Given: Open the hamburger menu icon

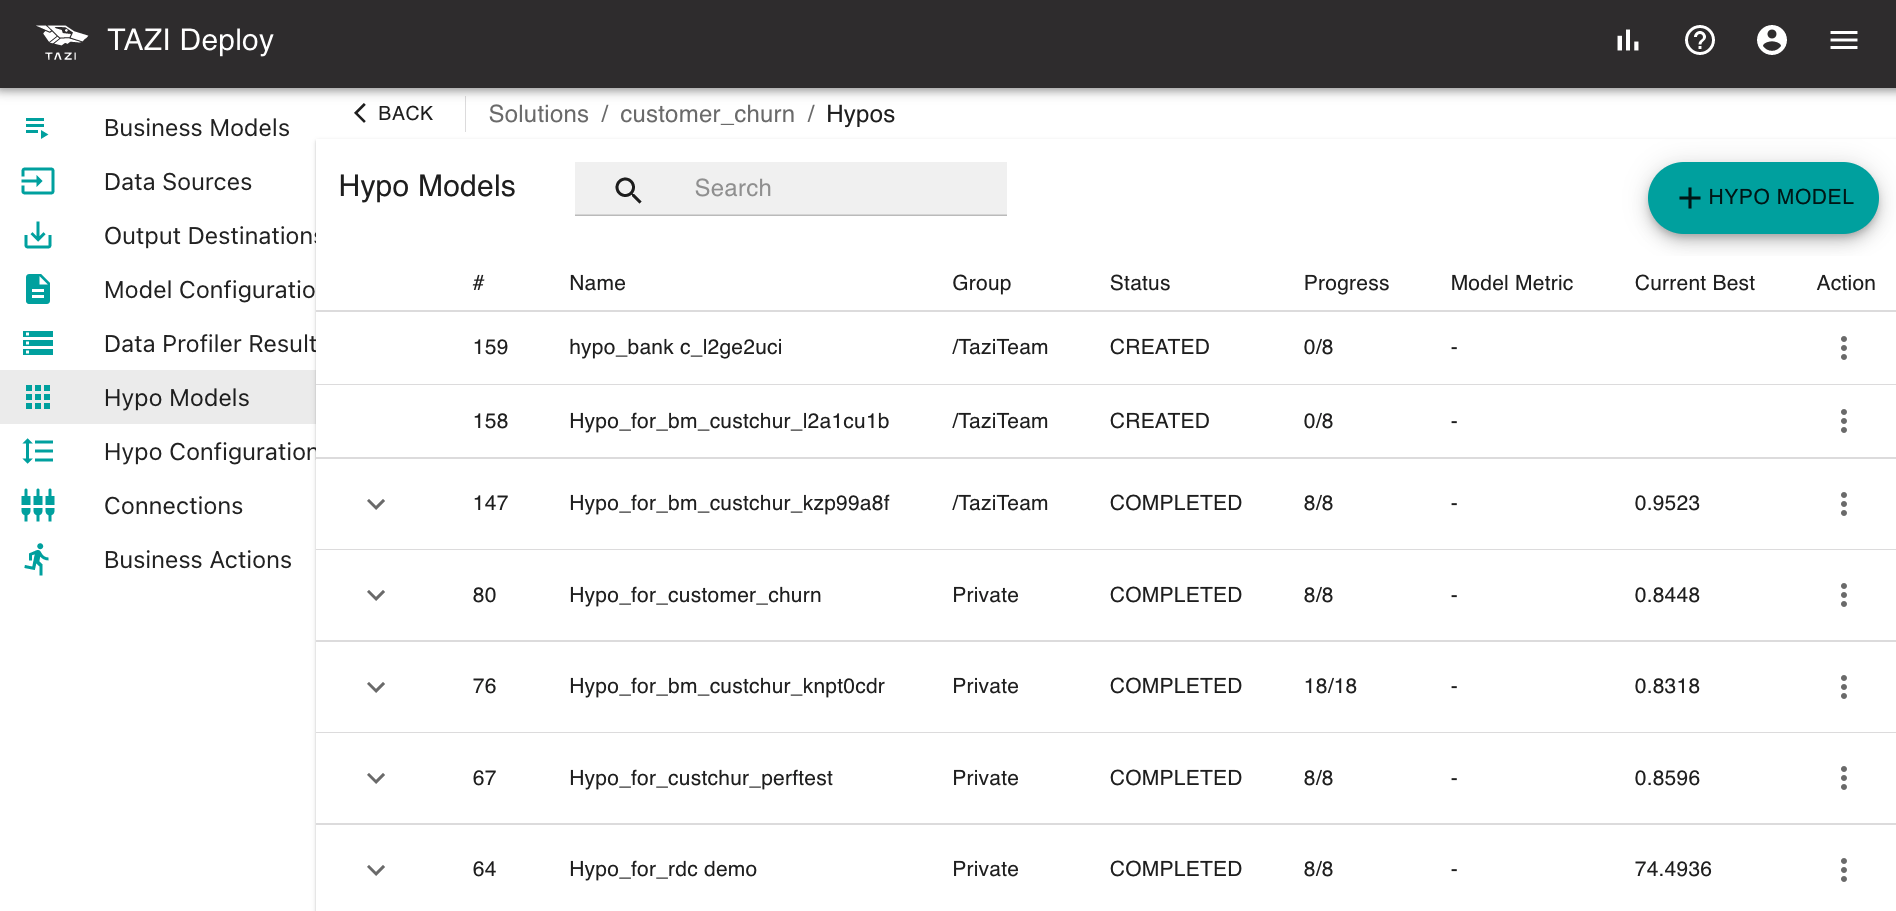Looking at the screenshot, I should (x=1844, y=40).
